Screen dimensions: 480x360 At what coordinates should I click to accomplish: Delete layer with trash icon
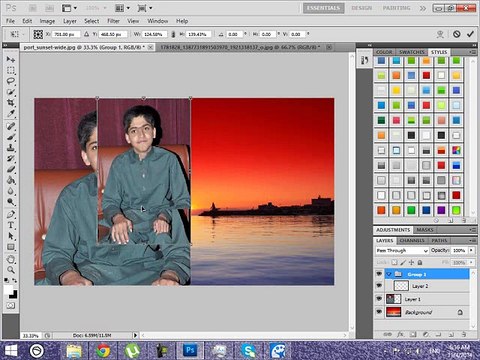click(464, 334)
